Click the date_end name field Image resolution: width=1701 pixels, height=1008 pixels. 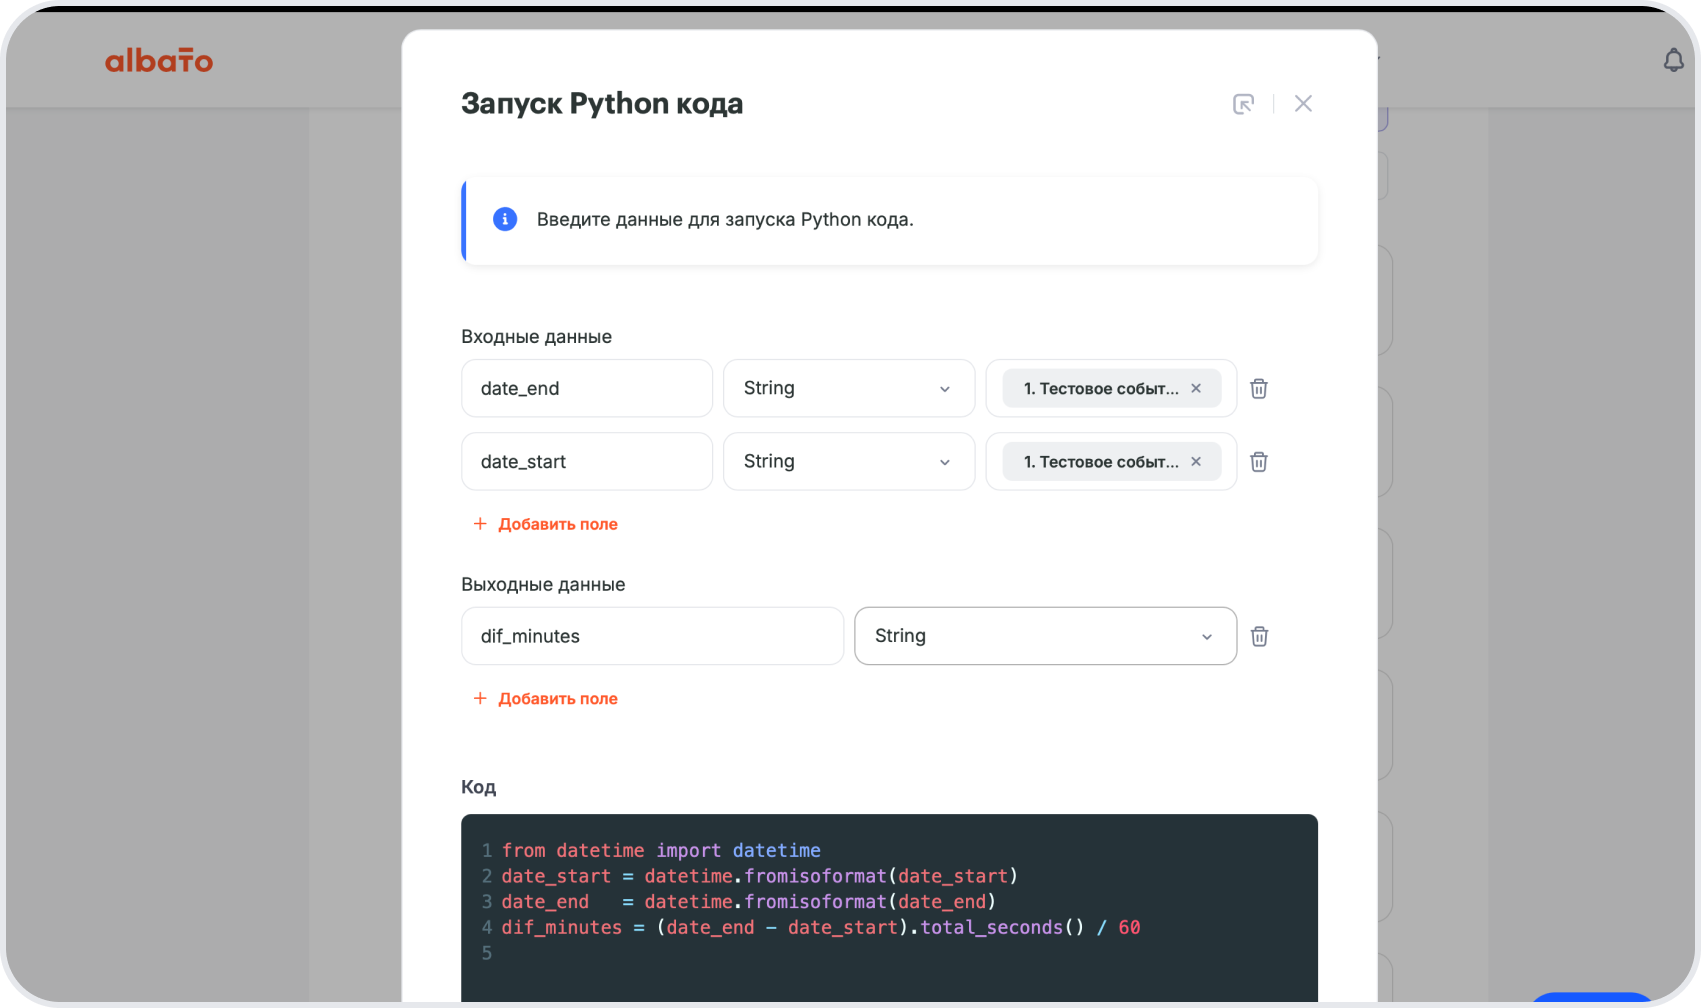point(586,389)
